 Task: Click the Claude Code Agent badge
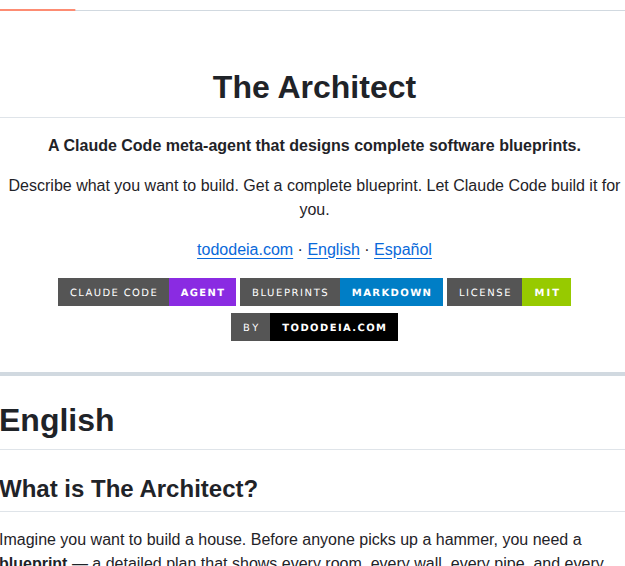coord(147,292)
